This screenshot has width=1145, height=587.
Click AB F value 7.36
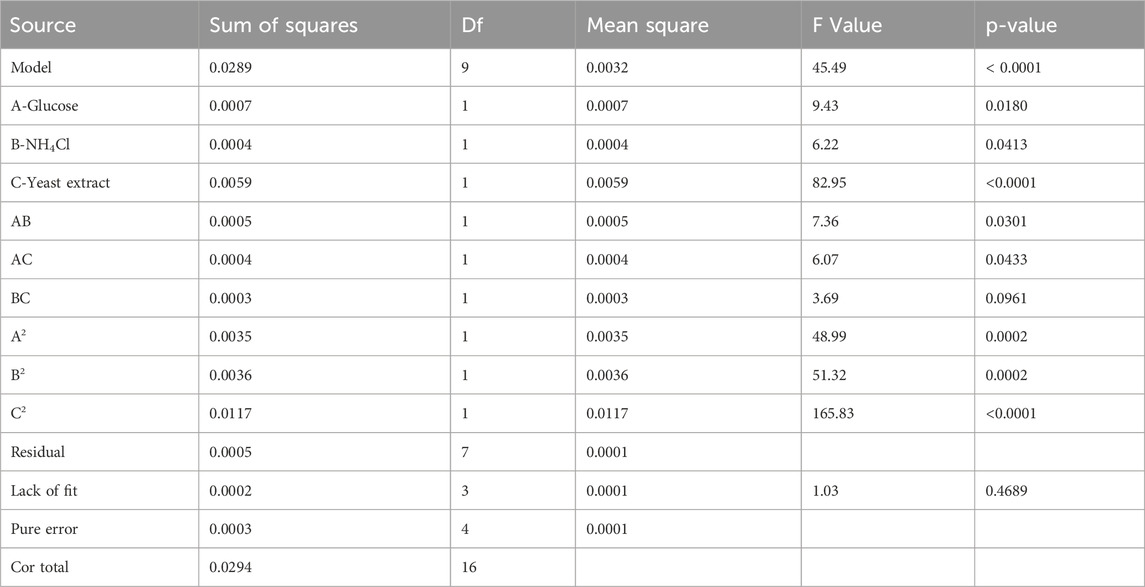coord(827,221)
